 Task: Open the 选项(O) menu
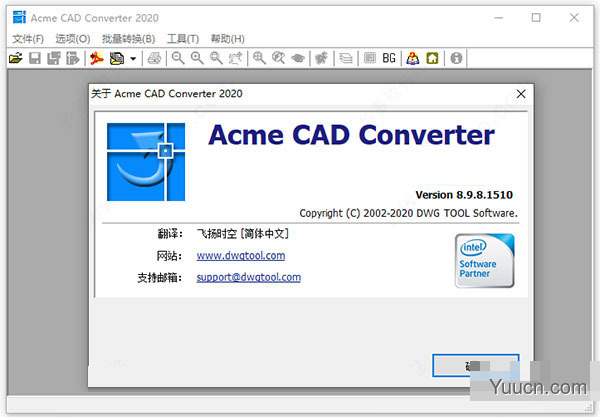73,39
